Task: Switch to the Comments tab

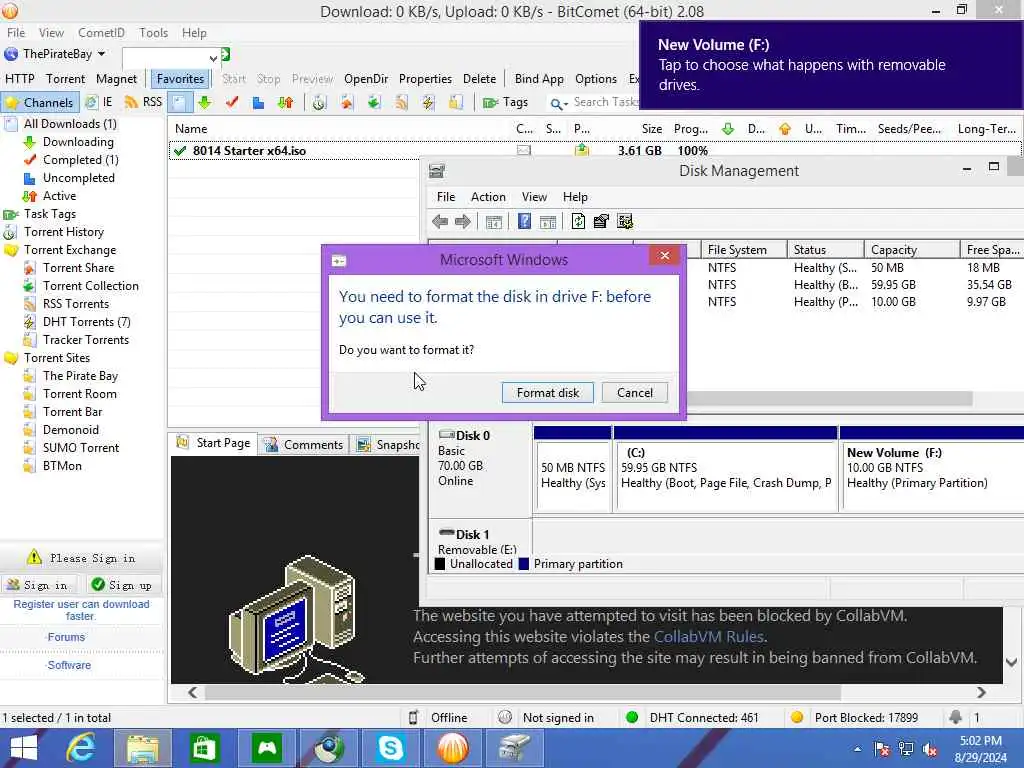Action: pos(304,445)
